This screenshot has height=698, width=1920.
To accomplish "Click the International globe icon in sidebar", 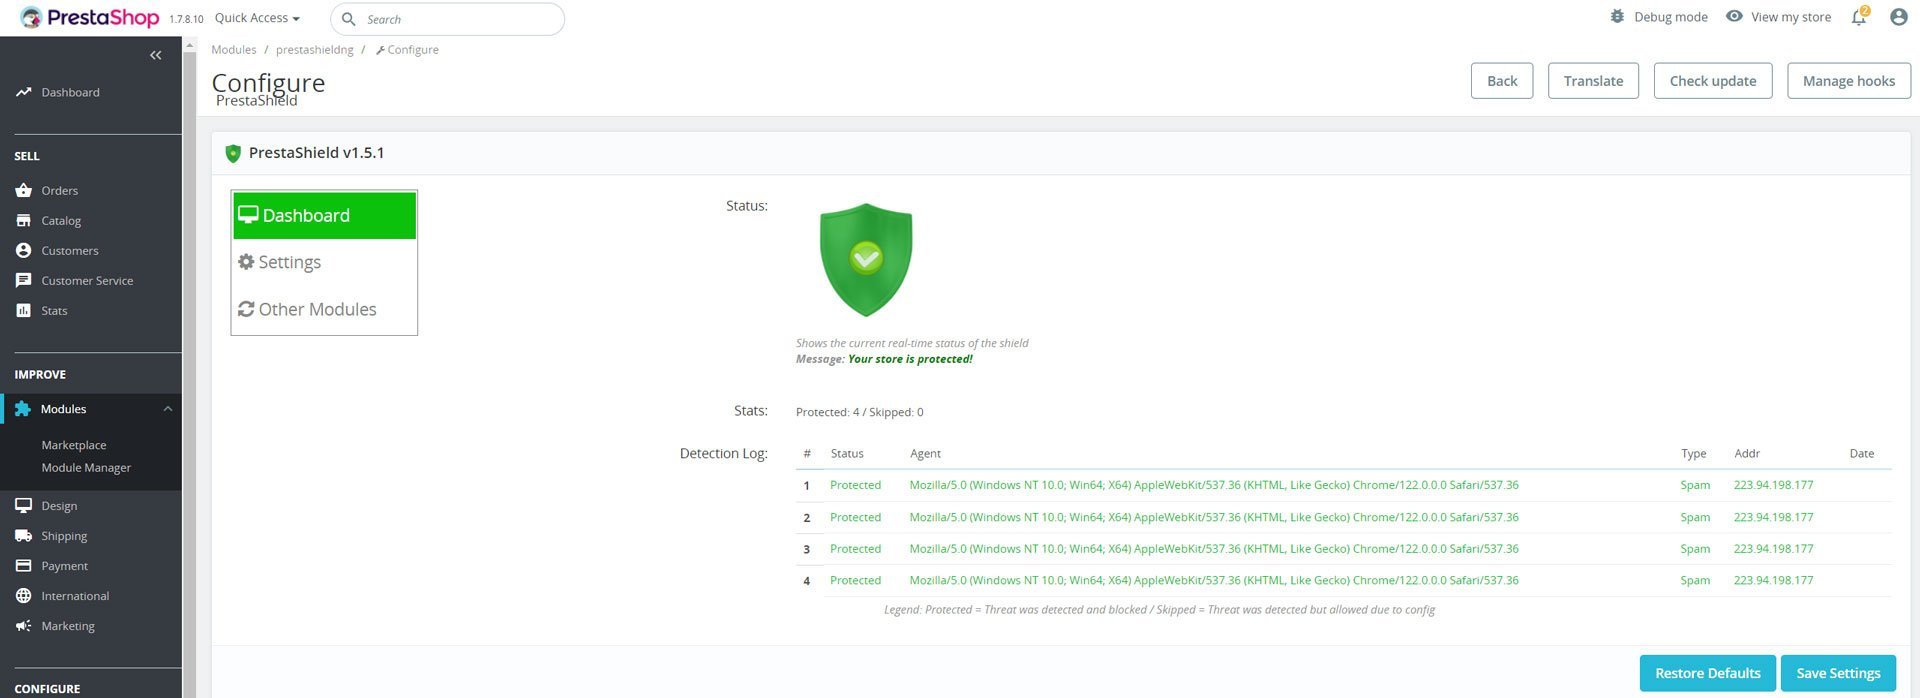I will tap(24, 596).
